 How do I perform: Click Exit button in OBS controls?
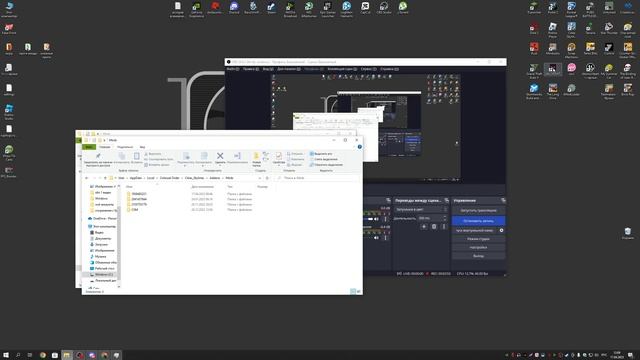478,256
